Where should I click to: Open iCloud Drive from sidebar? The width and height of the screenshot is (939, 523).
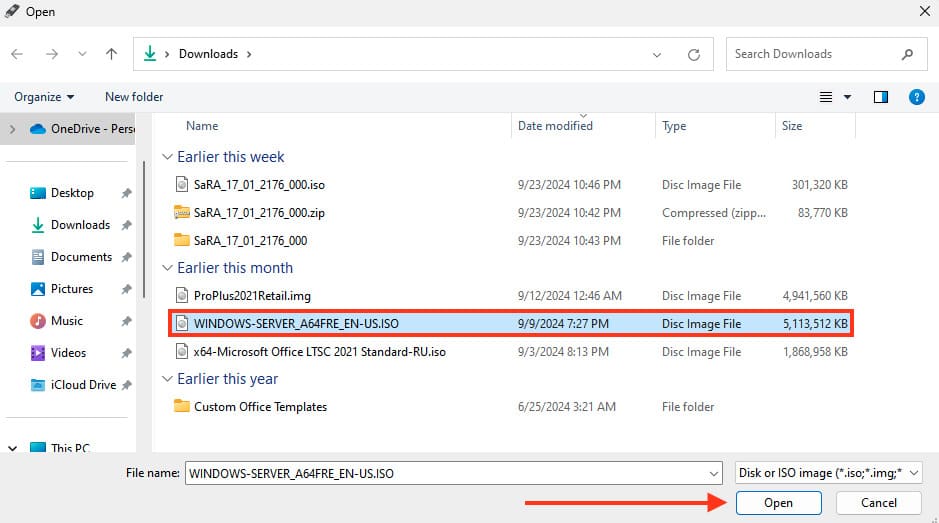click(x=83, y=385)
